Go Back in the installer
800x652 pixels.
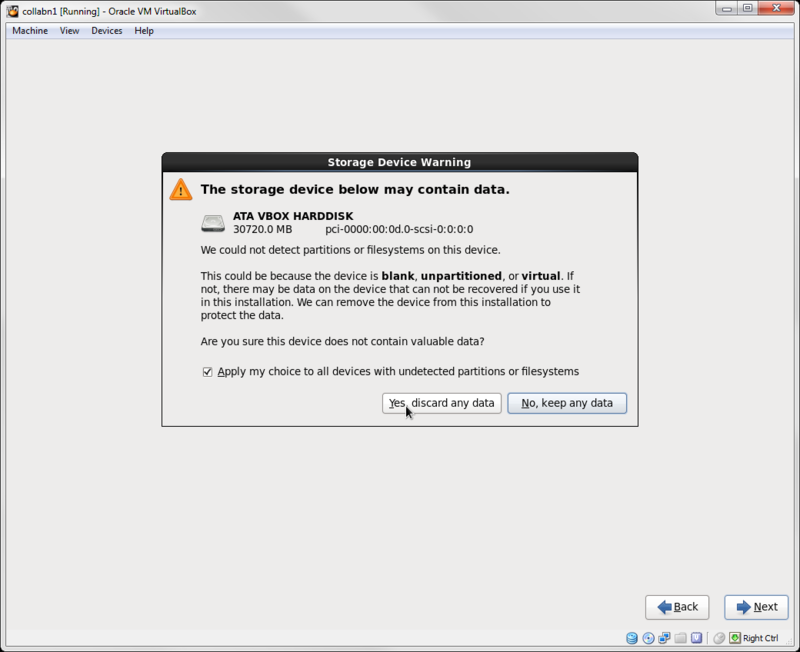tap(677, 607)
